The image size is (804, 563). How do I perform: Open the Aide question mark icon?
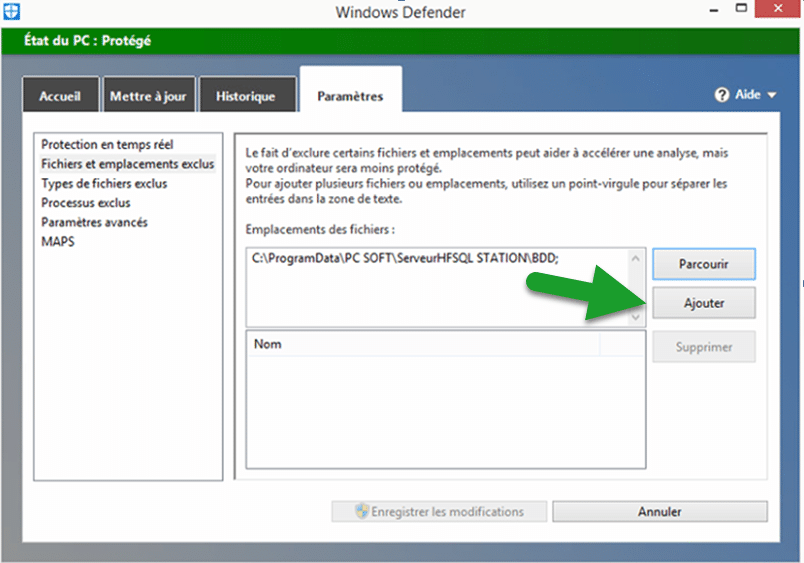click(x=721, y=95)
